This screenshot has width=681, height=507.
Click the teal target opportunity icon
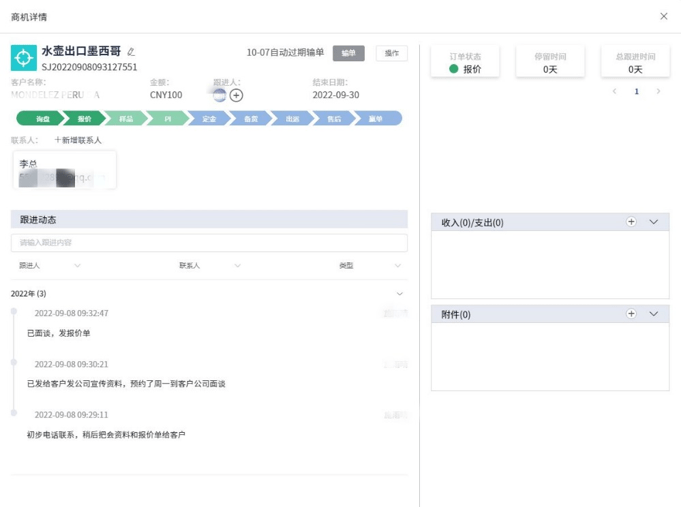point(23,58)
